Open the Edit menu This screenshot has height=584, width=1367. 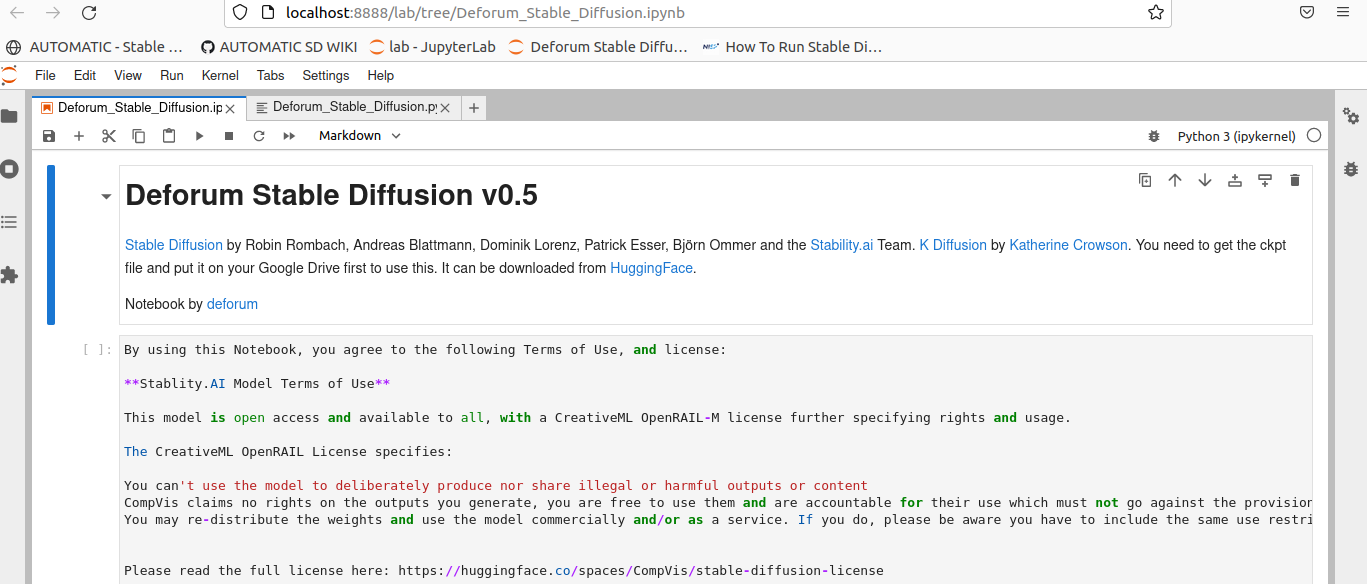(x=85, y=75)
